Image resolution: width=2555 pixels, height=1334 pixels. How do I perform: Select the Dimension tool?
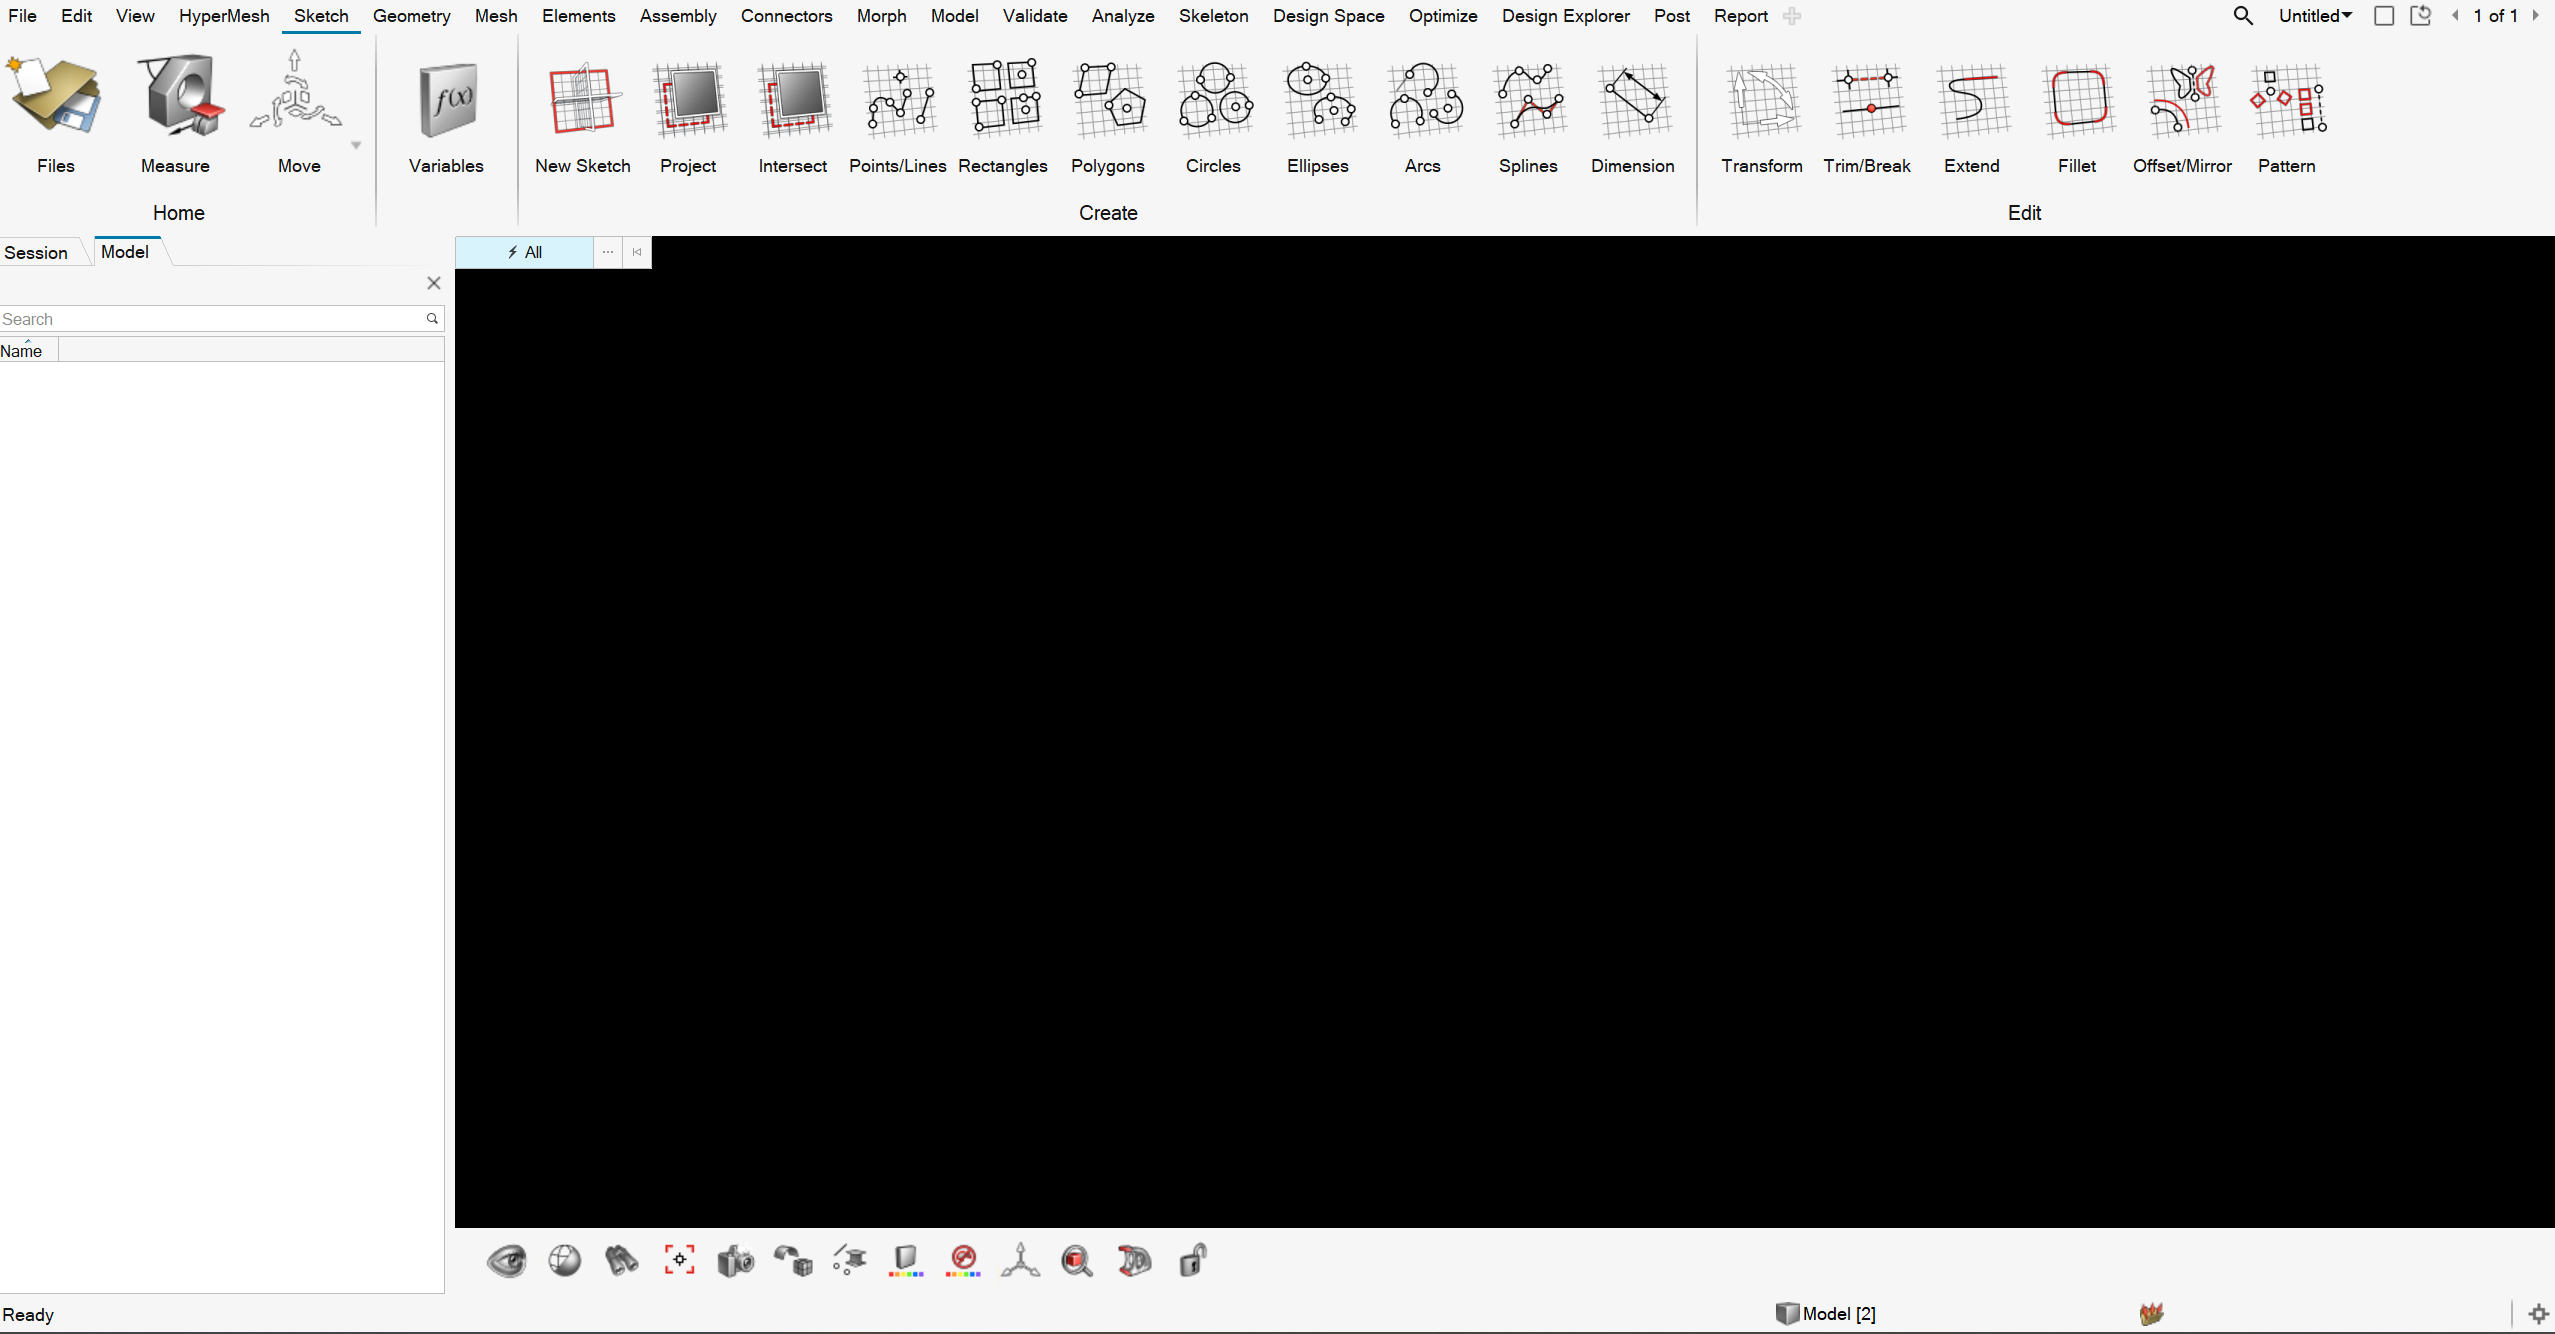(1632, 115)
